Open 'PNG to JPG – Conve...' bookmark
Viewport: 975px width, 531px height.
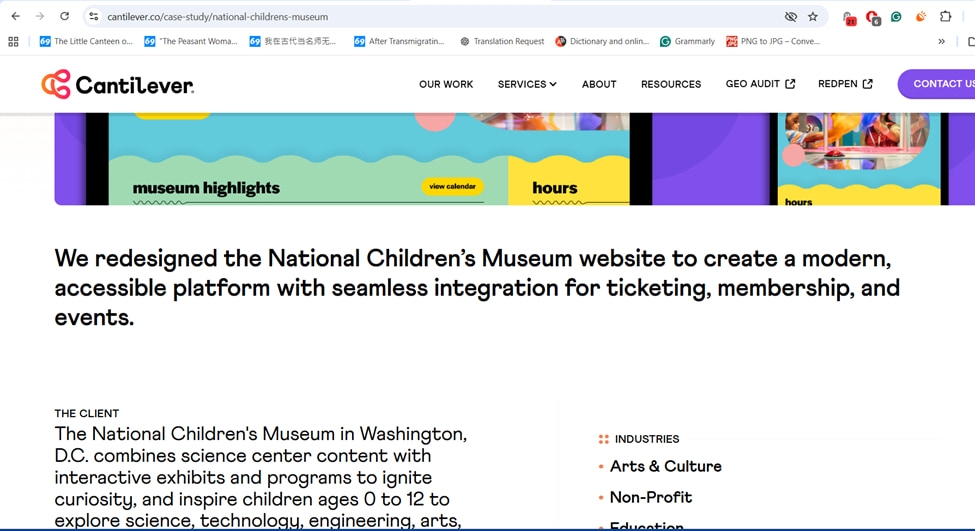coord(773,42)
